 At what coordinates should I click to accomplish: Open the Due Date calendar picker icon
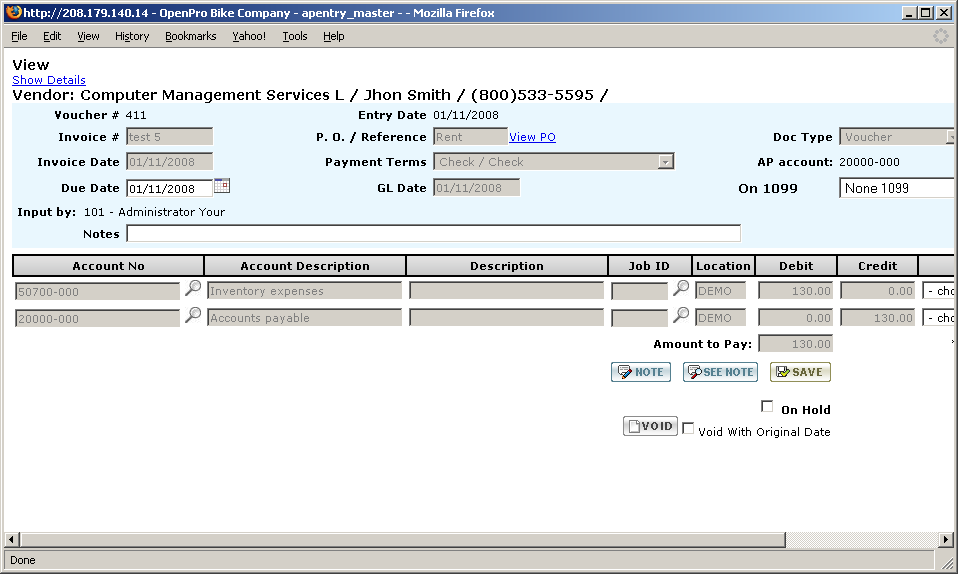[222, 186]
